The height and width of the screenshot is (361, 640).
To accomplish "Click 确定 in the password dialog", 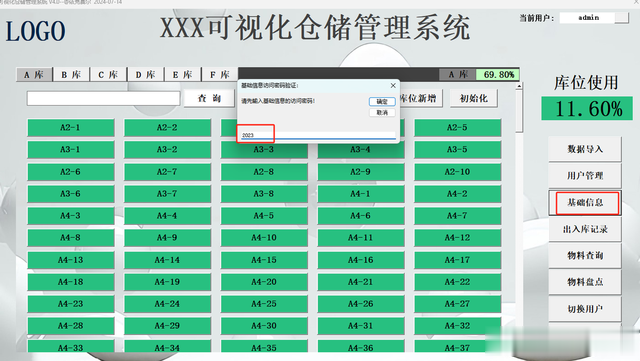I will [x=382, y=101].
